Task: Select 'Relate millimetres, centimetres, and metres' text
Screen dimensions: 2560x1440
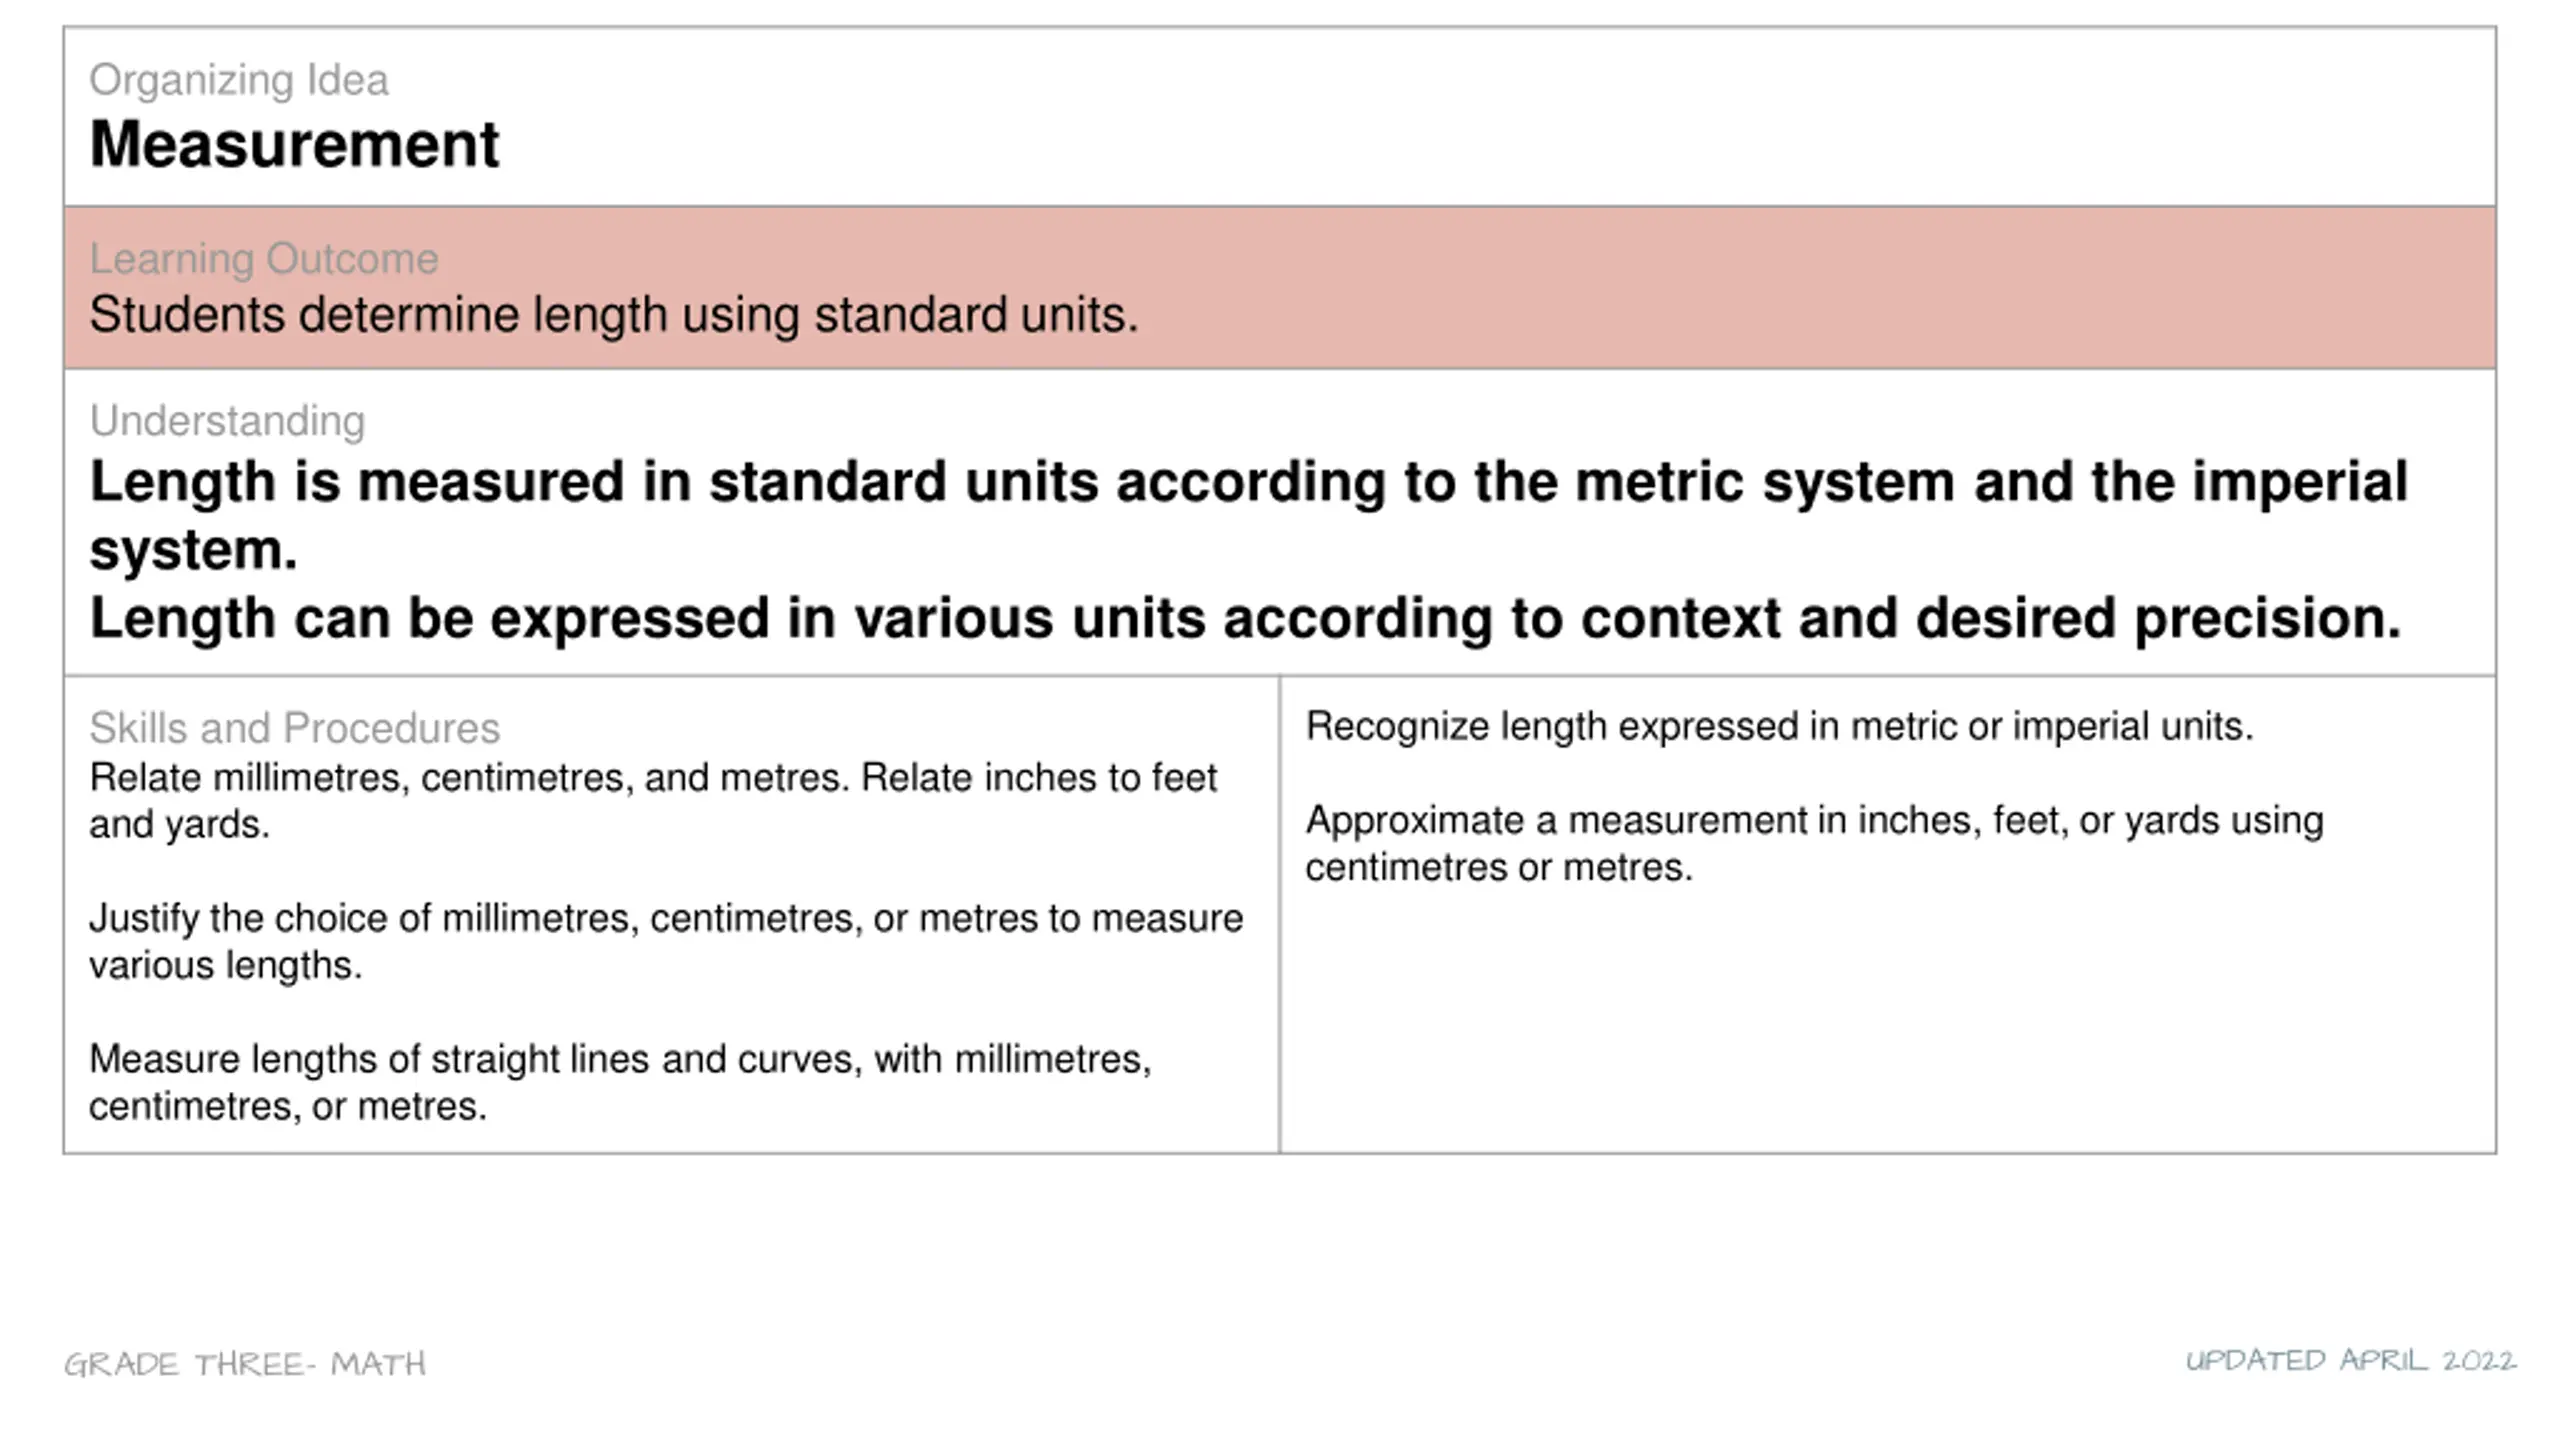Action: [x=469, y=777]
